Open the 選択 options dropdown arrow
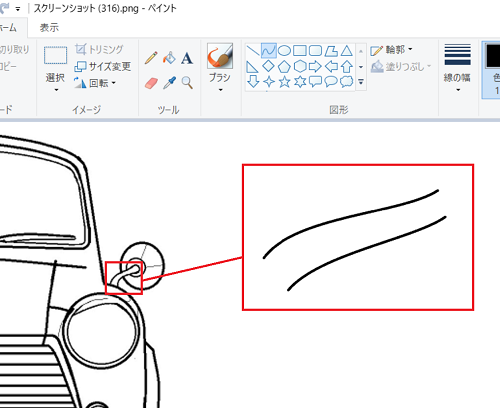 coord(56,90)
